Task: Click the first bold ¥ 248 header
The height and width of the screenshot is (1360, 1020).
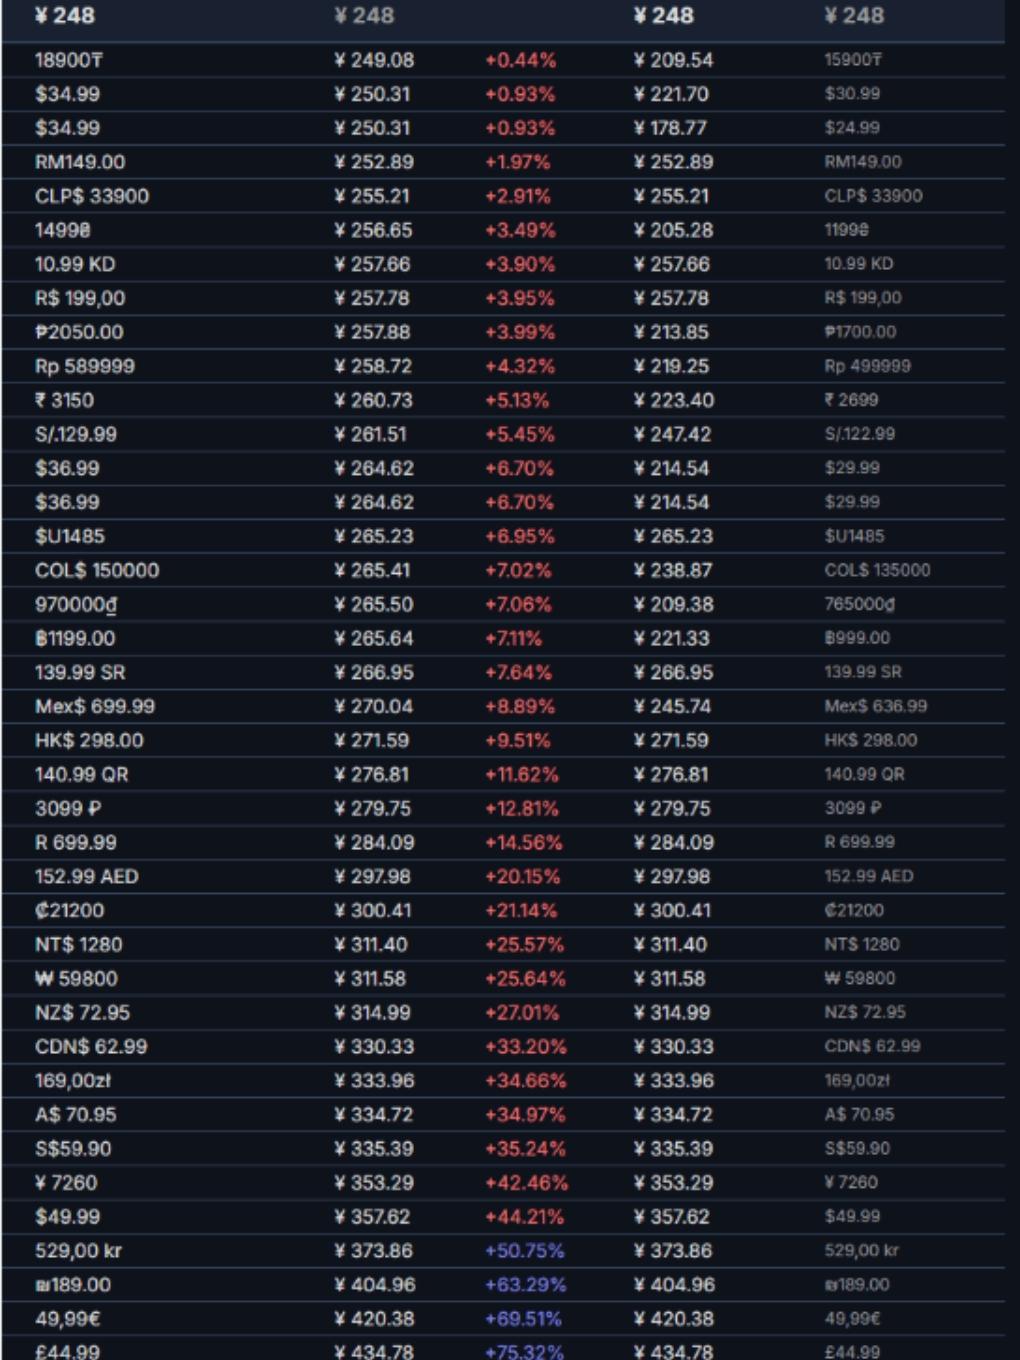Action: [65, 15]
